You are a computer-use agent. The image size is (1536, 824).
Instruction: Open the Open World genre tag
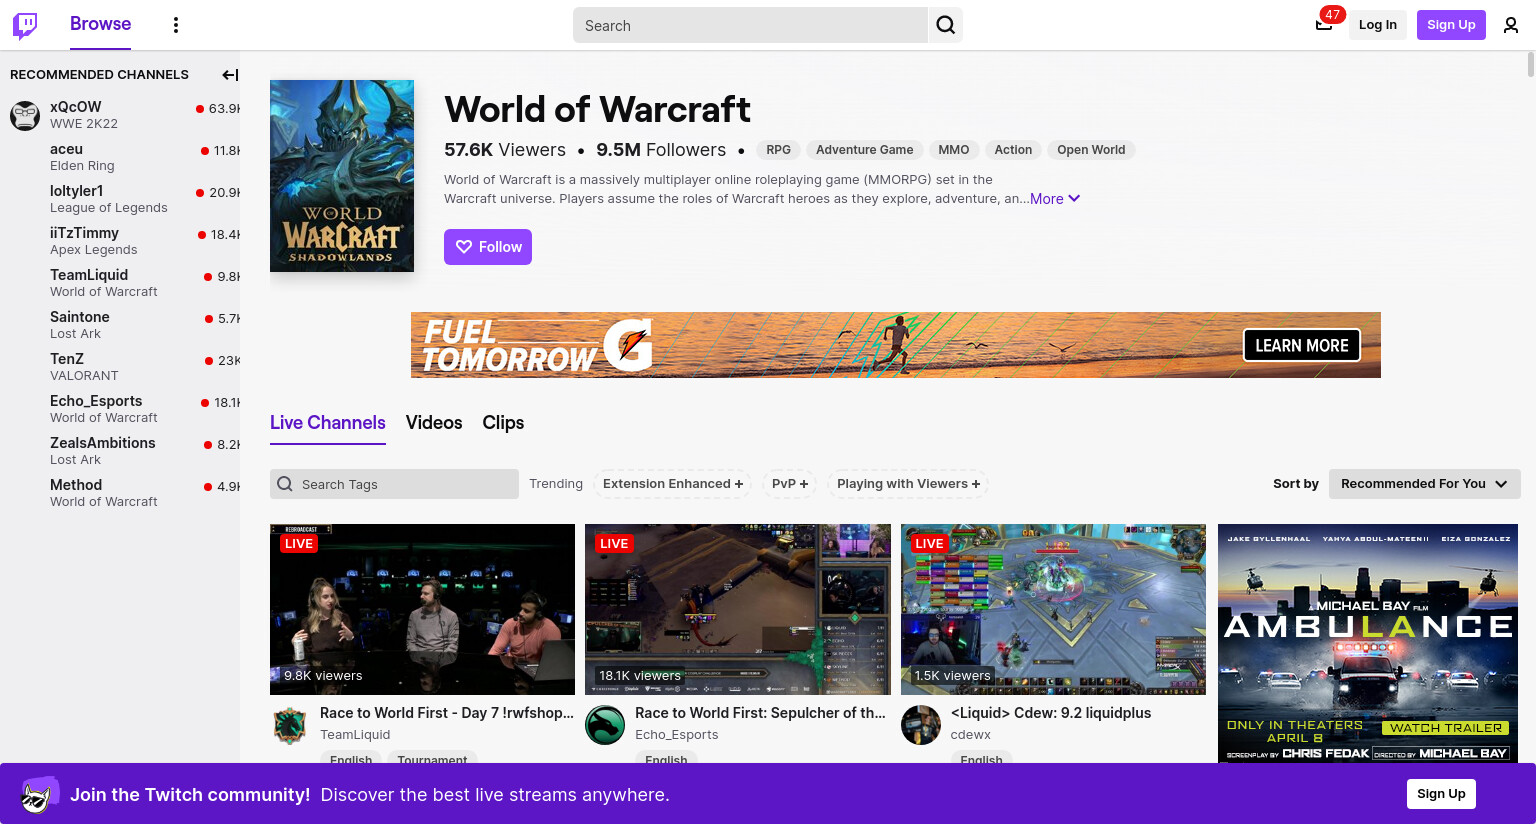click(1091, 150)
